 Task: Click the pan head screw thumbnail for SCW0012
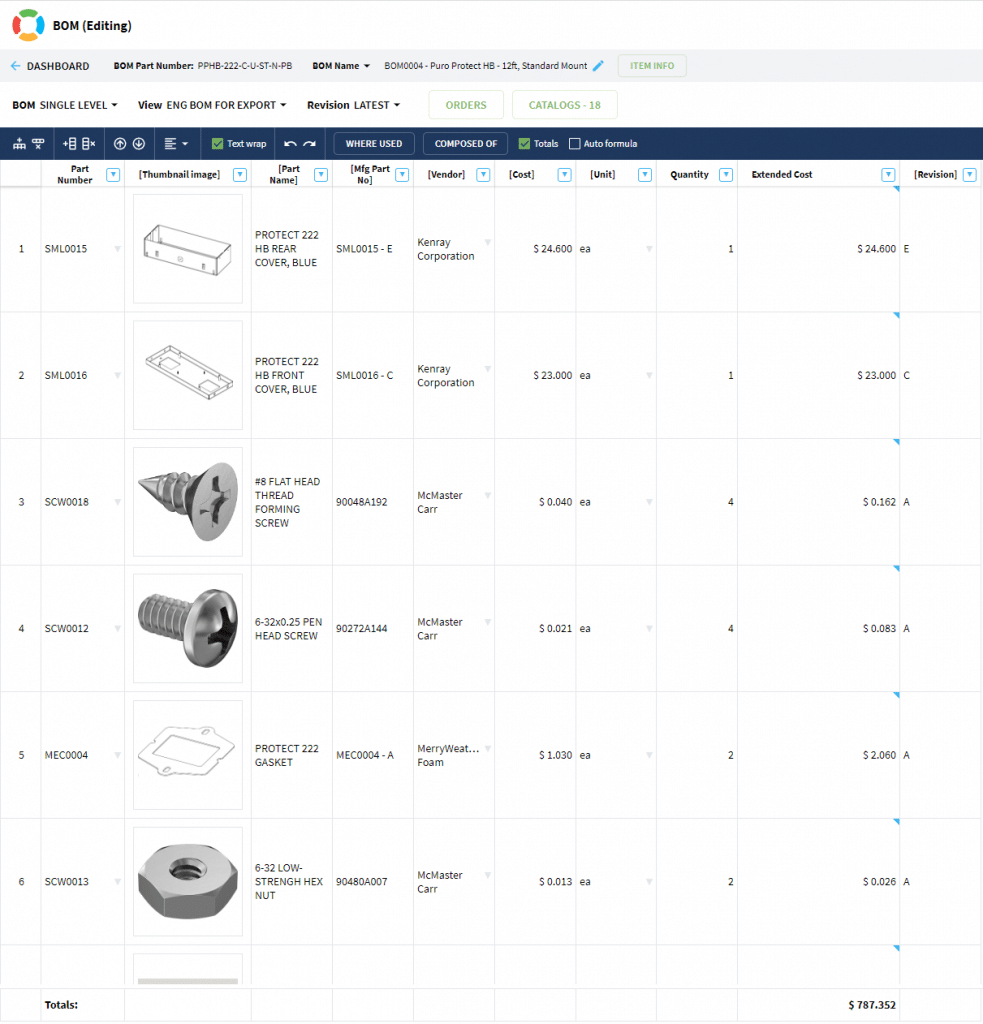(x=188, y=629)
